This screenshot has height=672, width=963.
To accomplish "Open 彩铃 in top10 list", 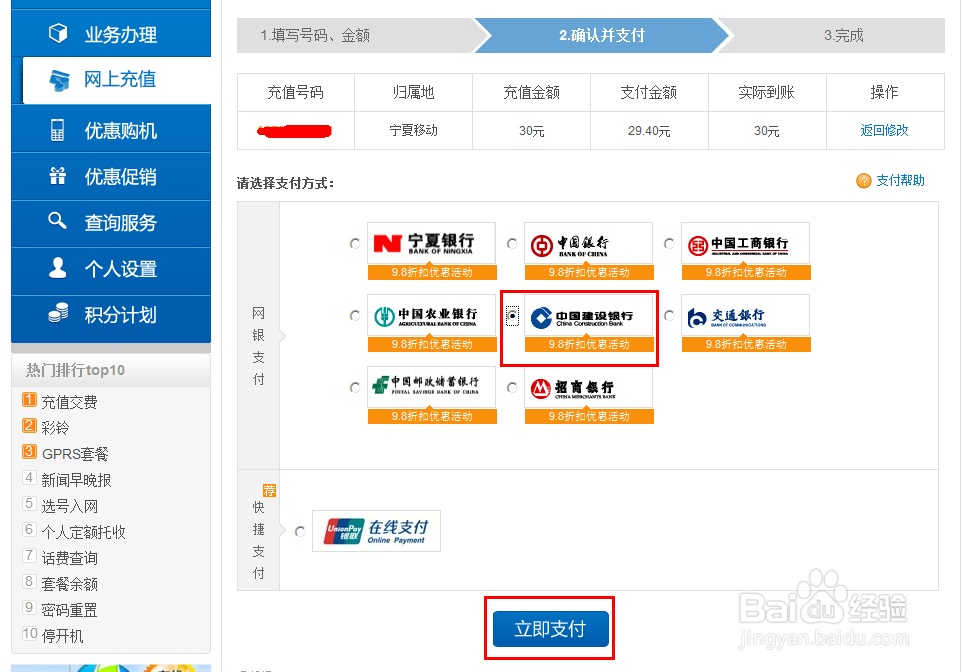I will pyautogui.click(x=55, y=428).
